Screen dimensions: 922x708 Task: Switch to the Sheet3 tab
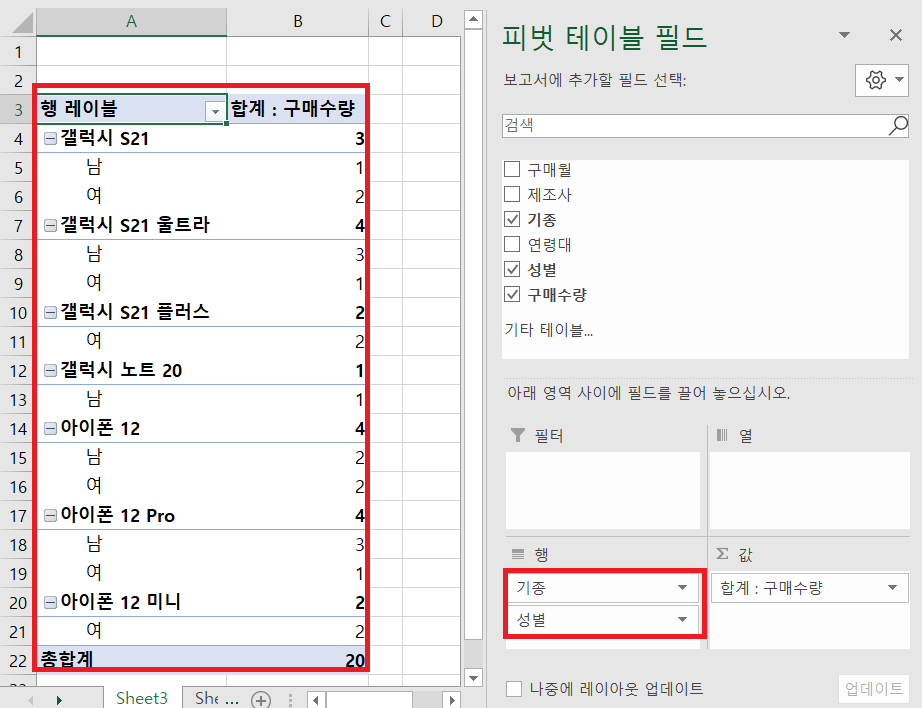click(x=142, y=698)
